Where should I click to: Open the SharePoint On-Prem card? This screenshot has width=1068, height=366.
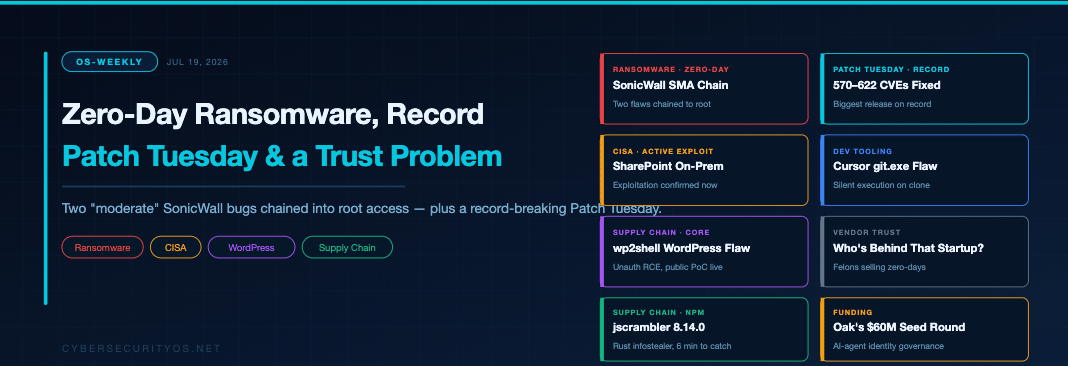pyautogui.click(x=704, y=170)
